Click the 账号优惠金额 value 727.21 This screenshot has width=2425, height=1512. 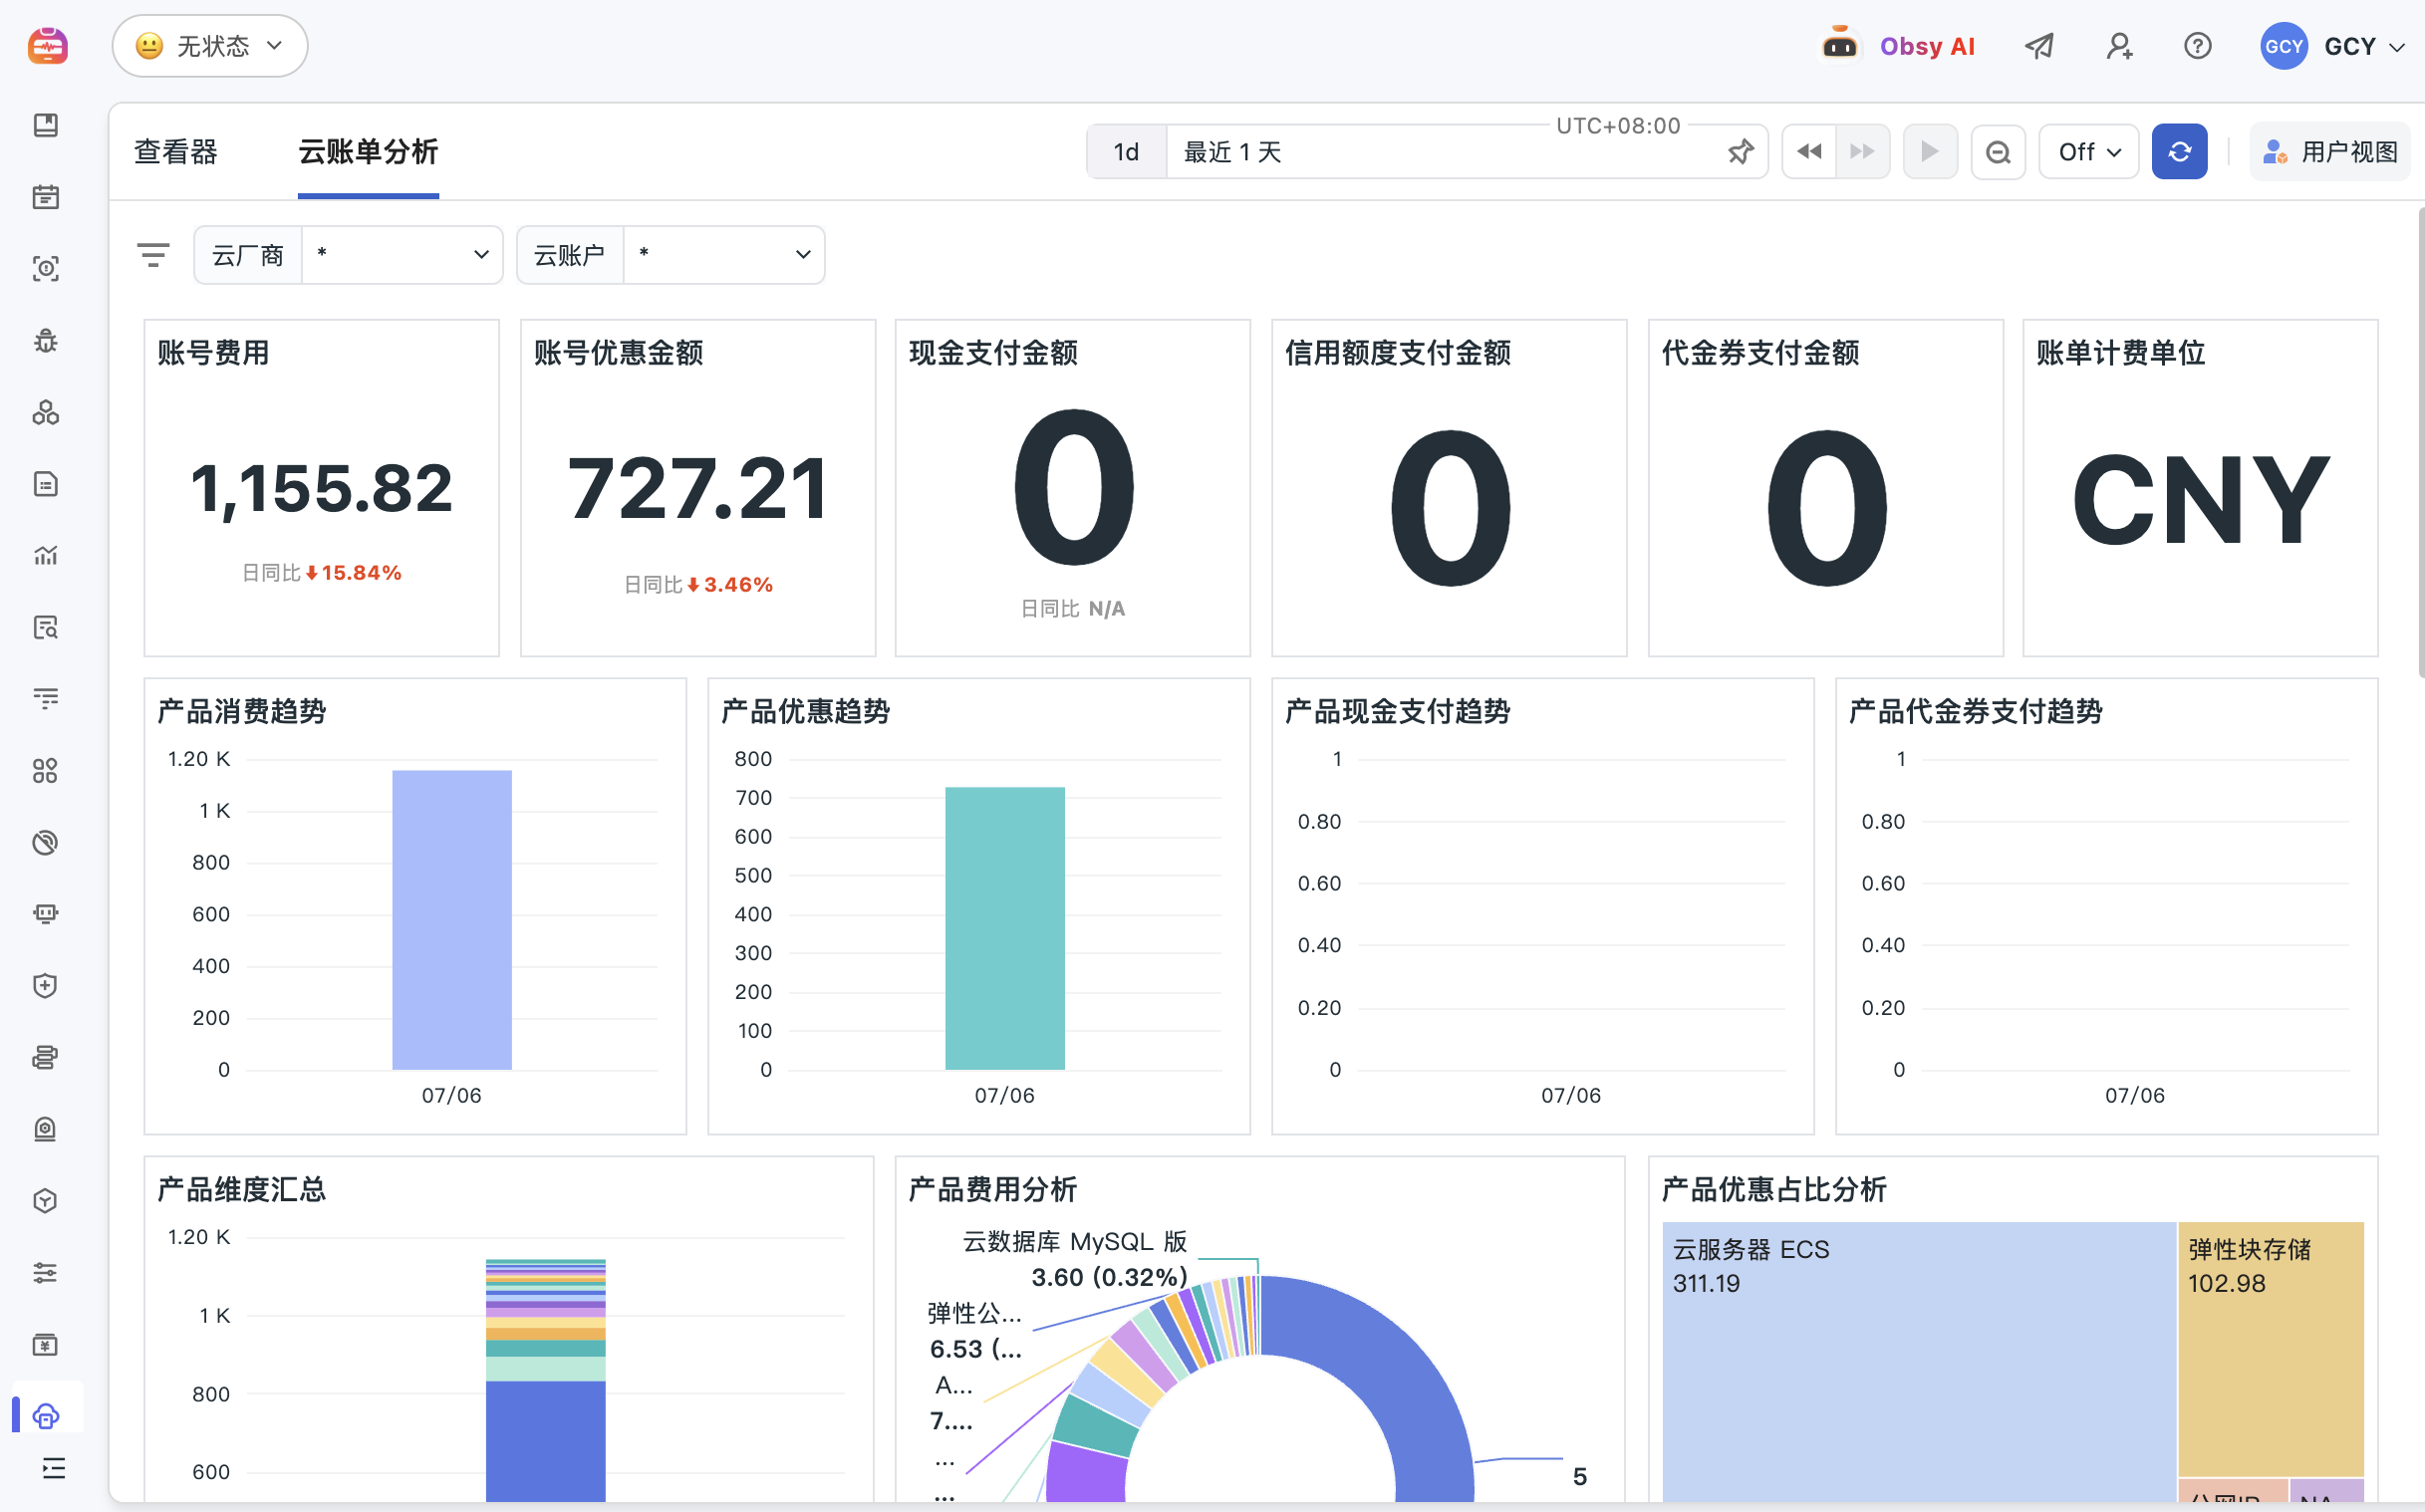(698, 488)
